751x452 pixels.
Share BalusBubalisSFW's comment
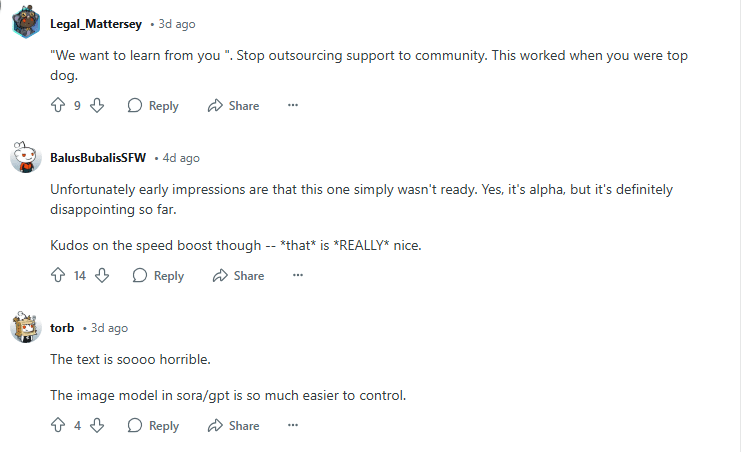238,276
